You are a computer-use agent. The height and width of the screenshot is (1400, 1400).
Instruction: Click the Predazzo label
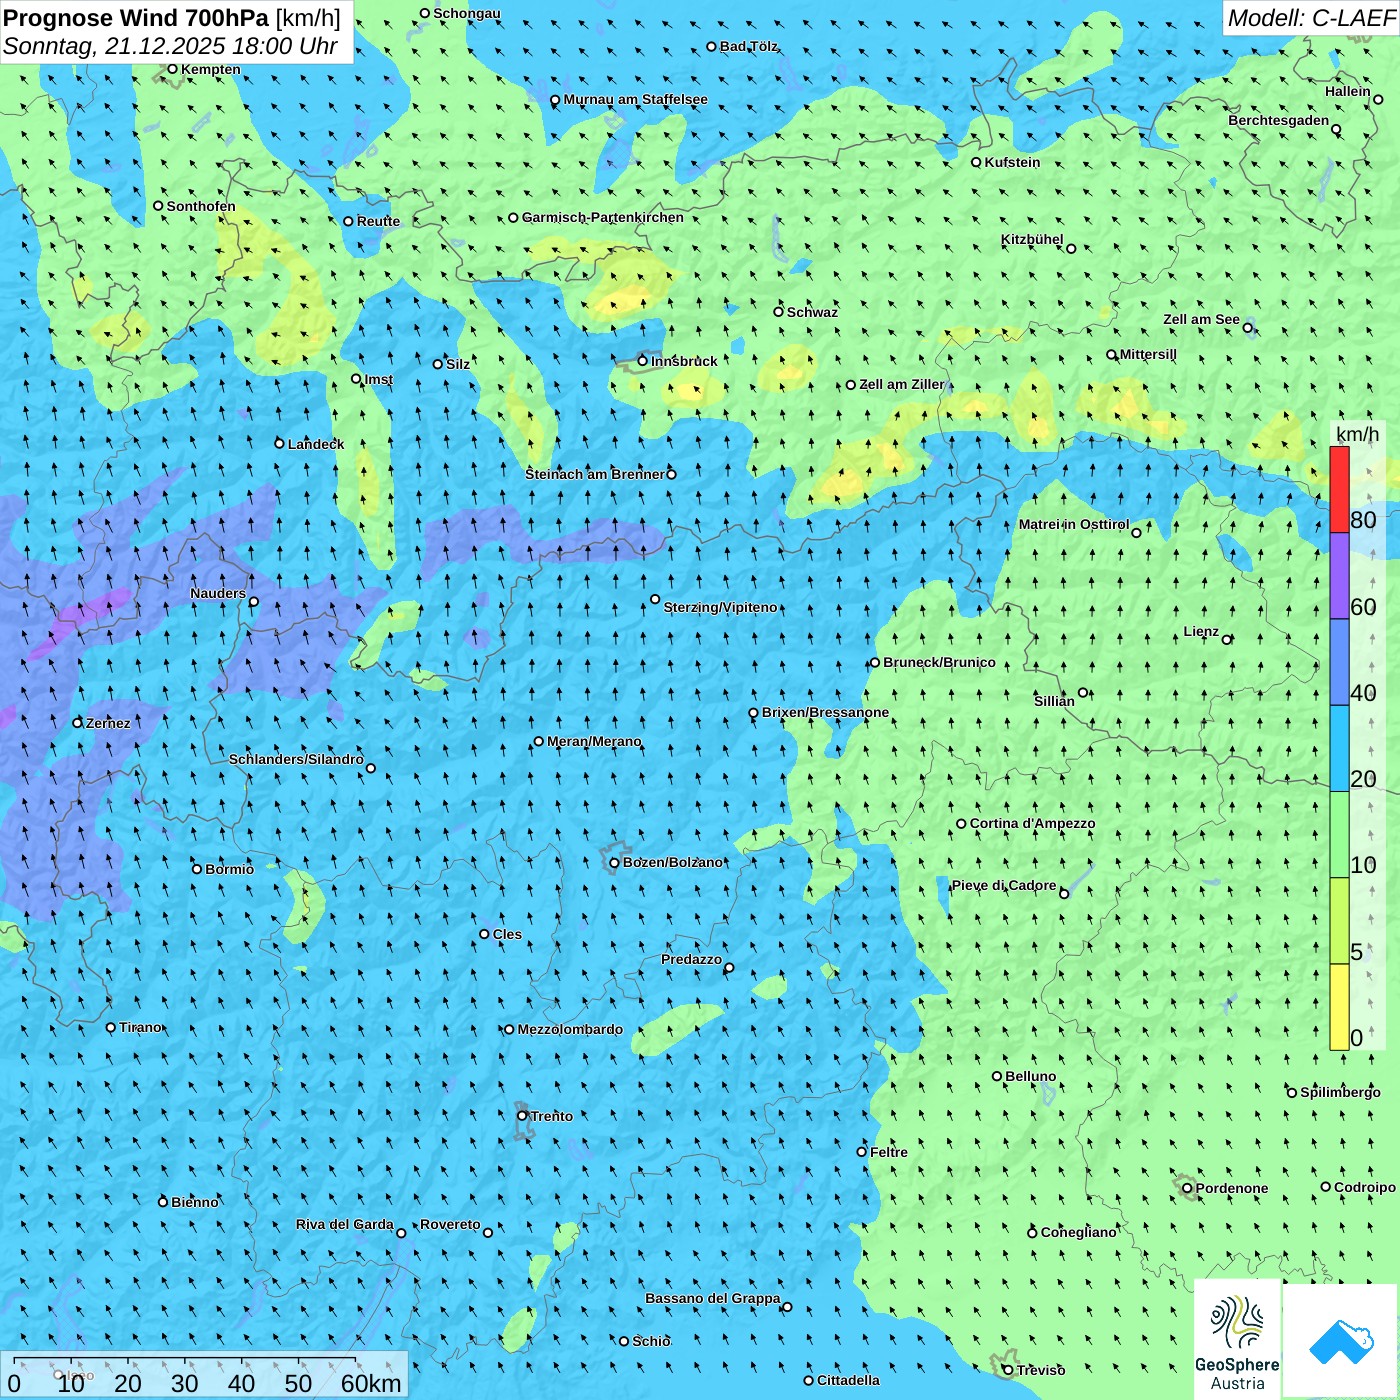click(x=691, y=959)
